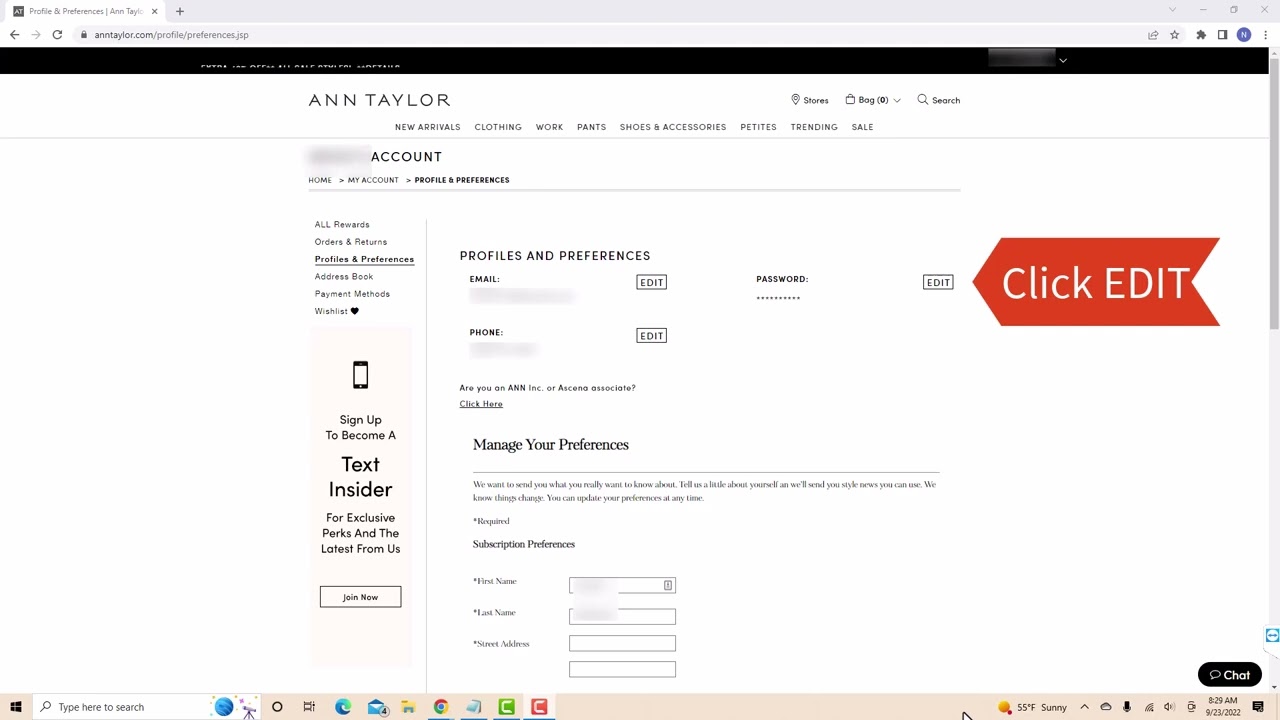1280x720 pixels.
Task: Open the Chat widget
Action: (1229, 675)
